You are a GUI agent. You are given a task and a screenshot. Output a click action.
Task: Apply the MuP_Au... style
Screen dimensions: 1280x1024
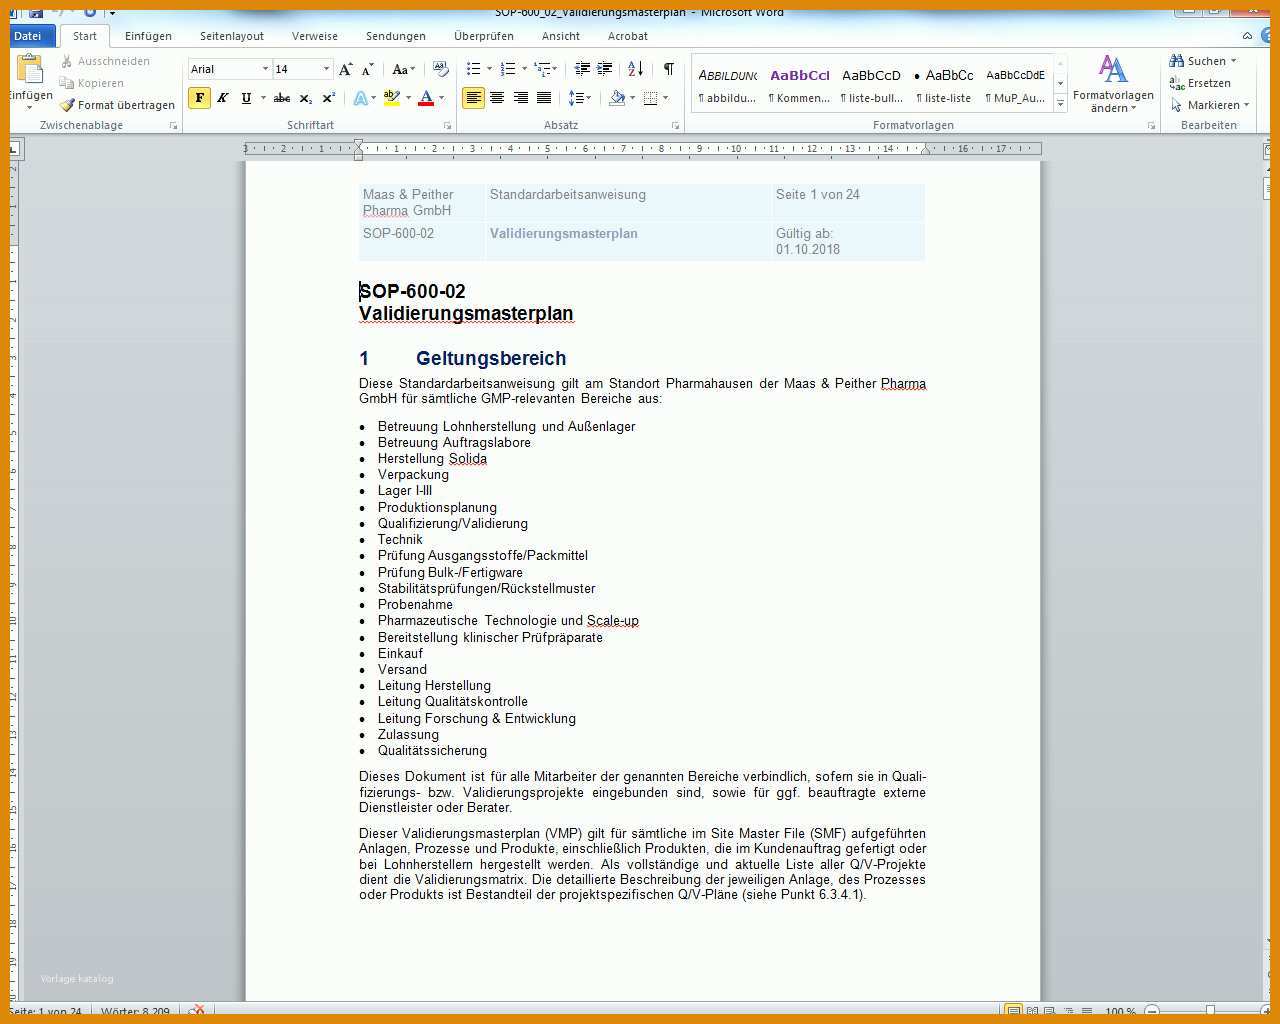pos(1015,84)
